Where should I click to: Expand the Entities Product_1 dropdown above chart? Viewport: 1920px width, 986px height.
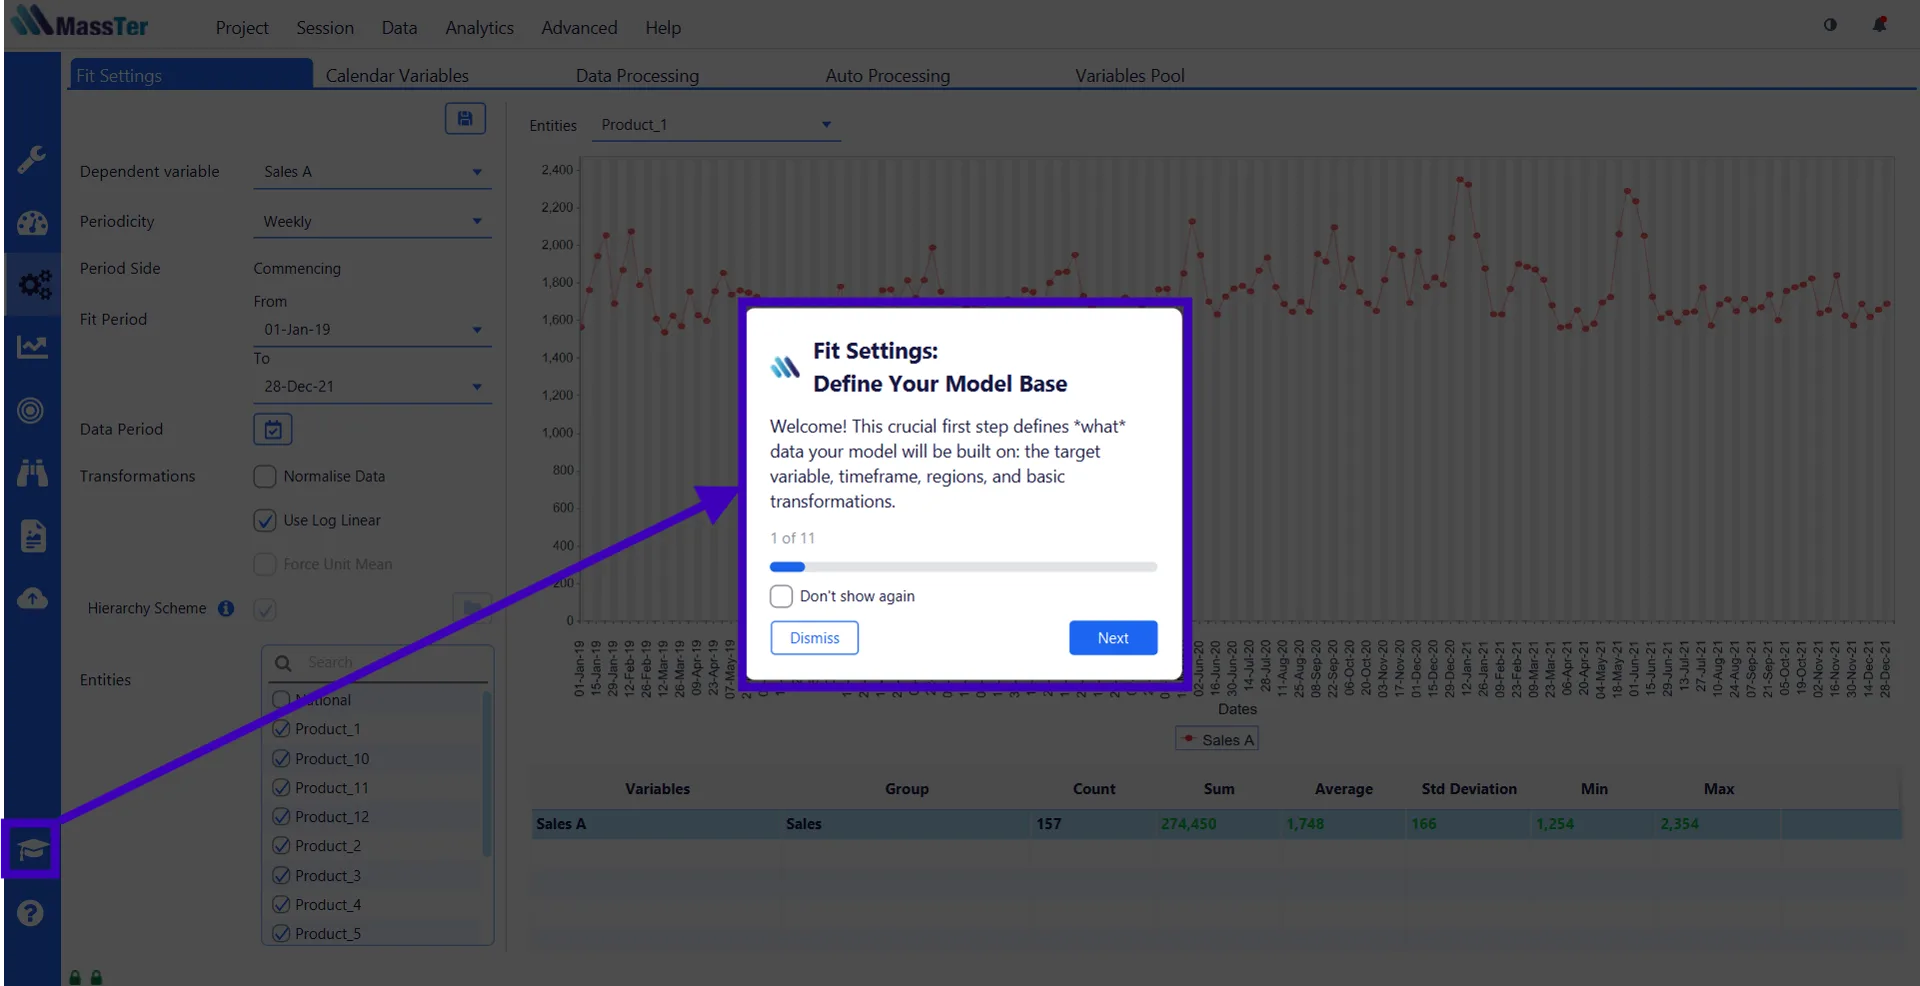(715, 125)
